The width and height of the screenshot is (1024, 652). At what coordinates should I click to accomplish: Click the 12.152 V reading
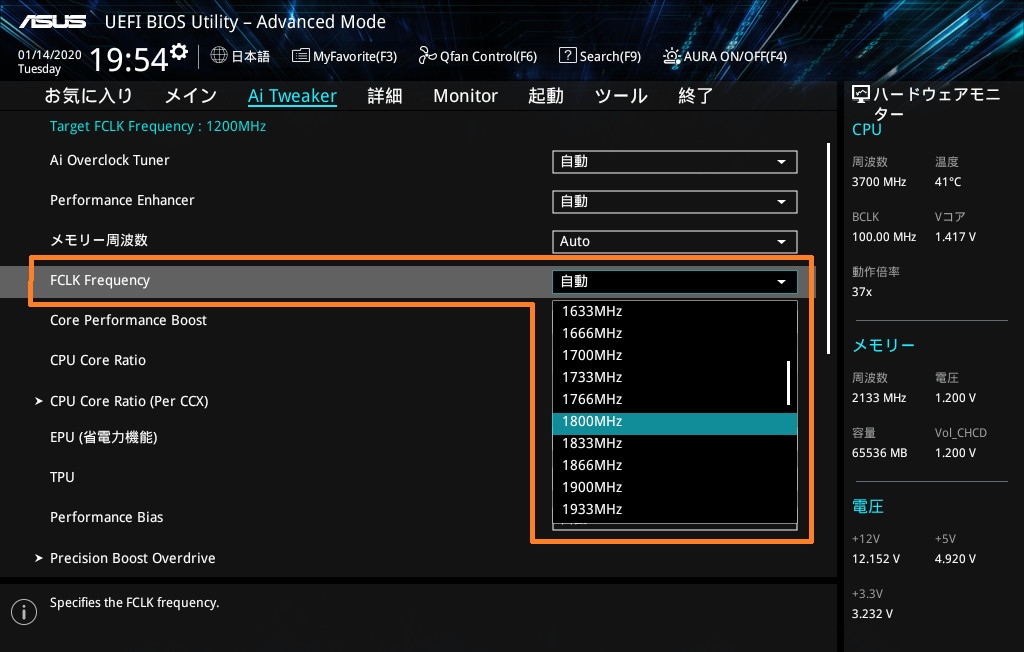(876, 559)
